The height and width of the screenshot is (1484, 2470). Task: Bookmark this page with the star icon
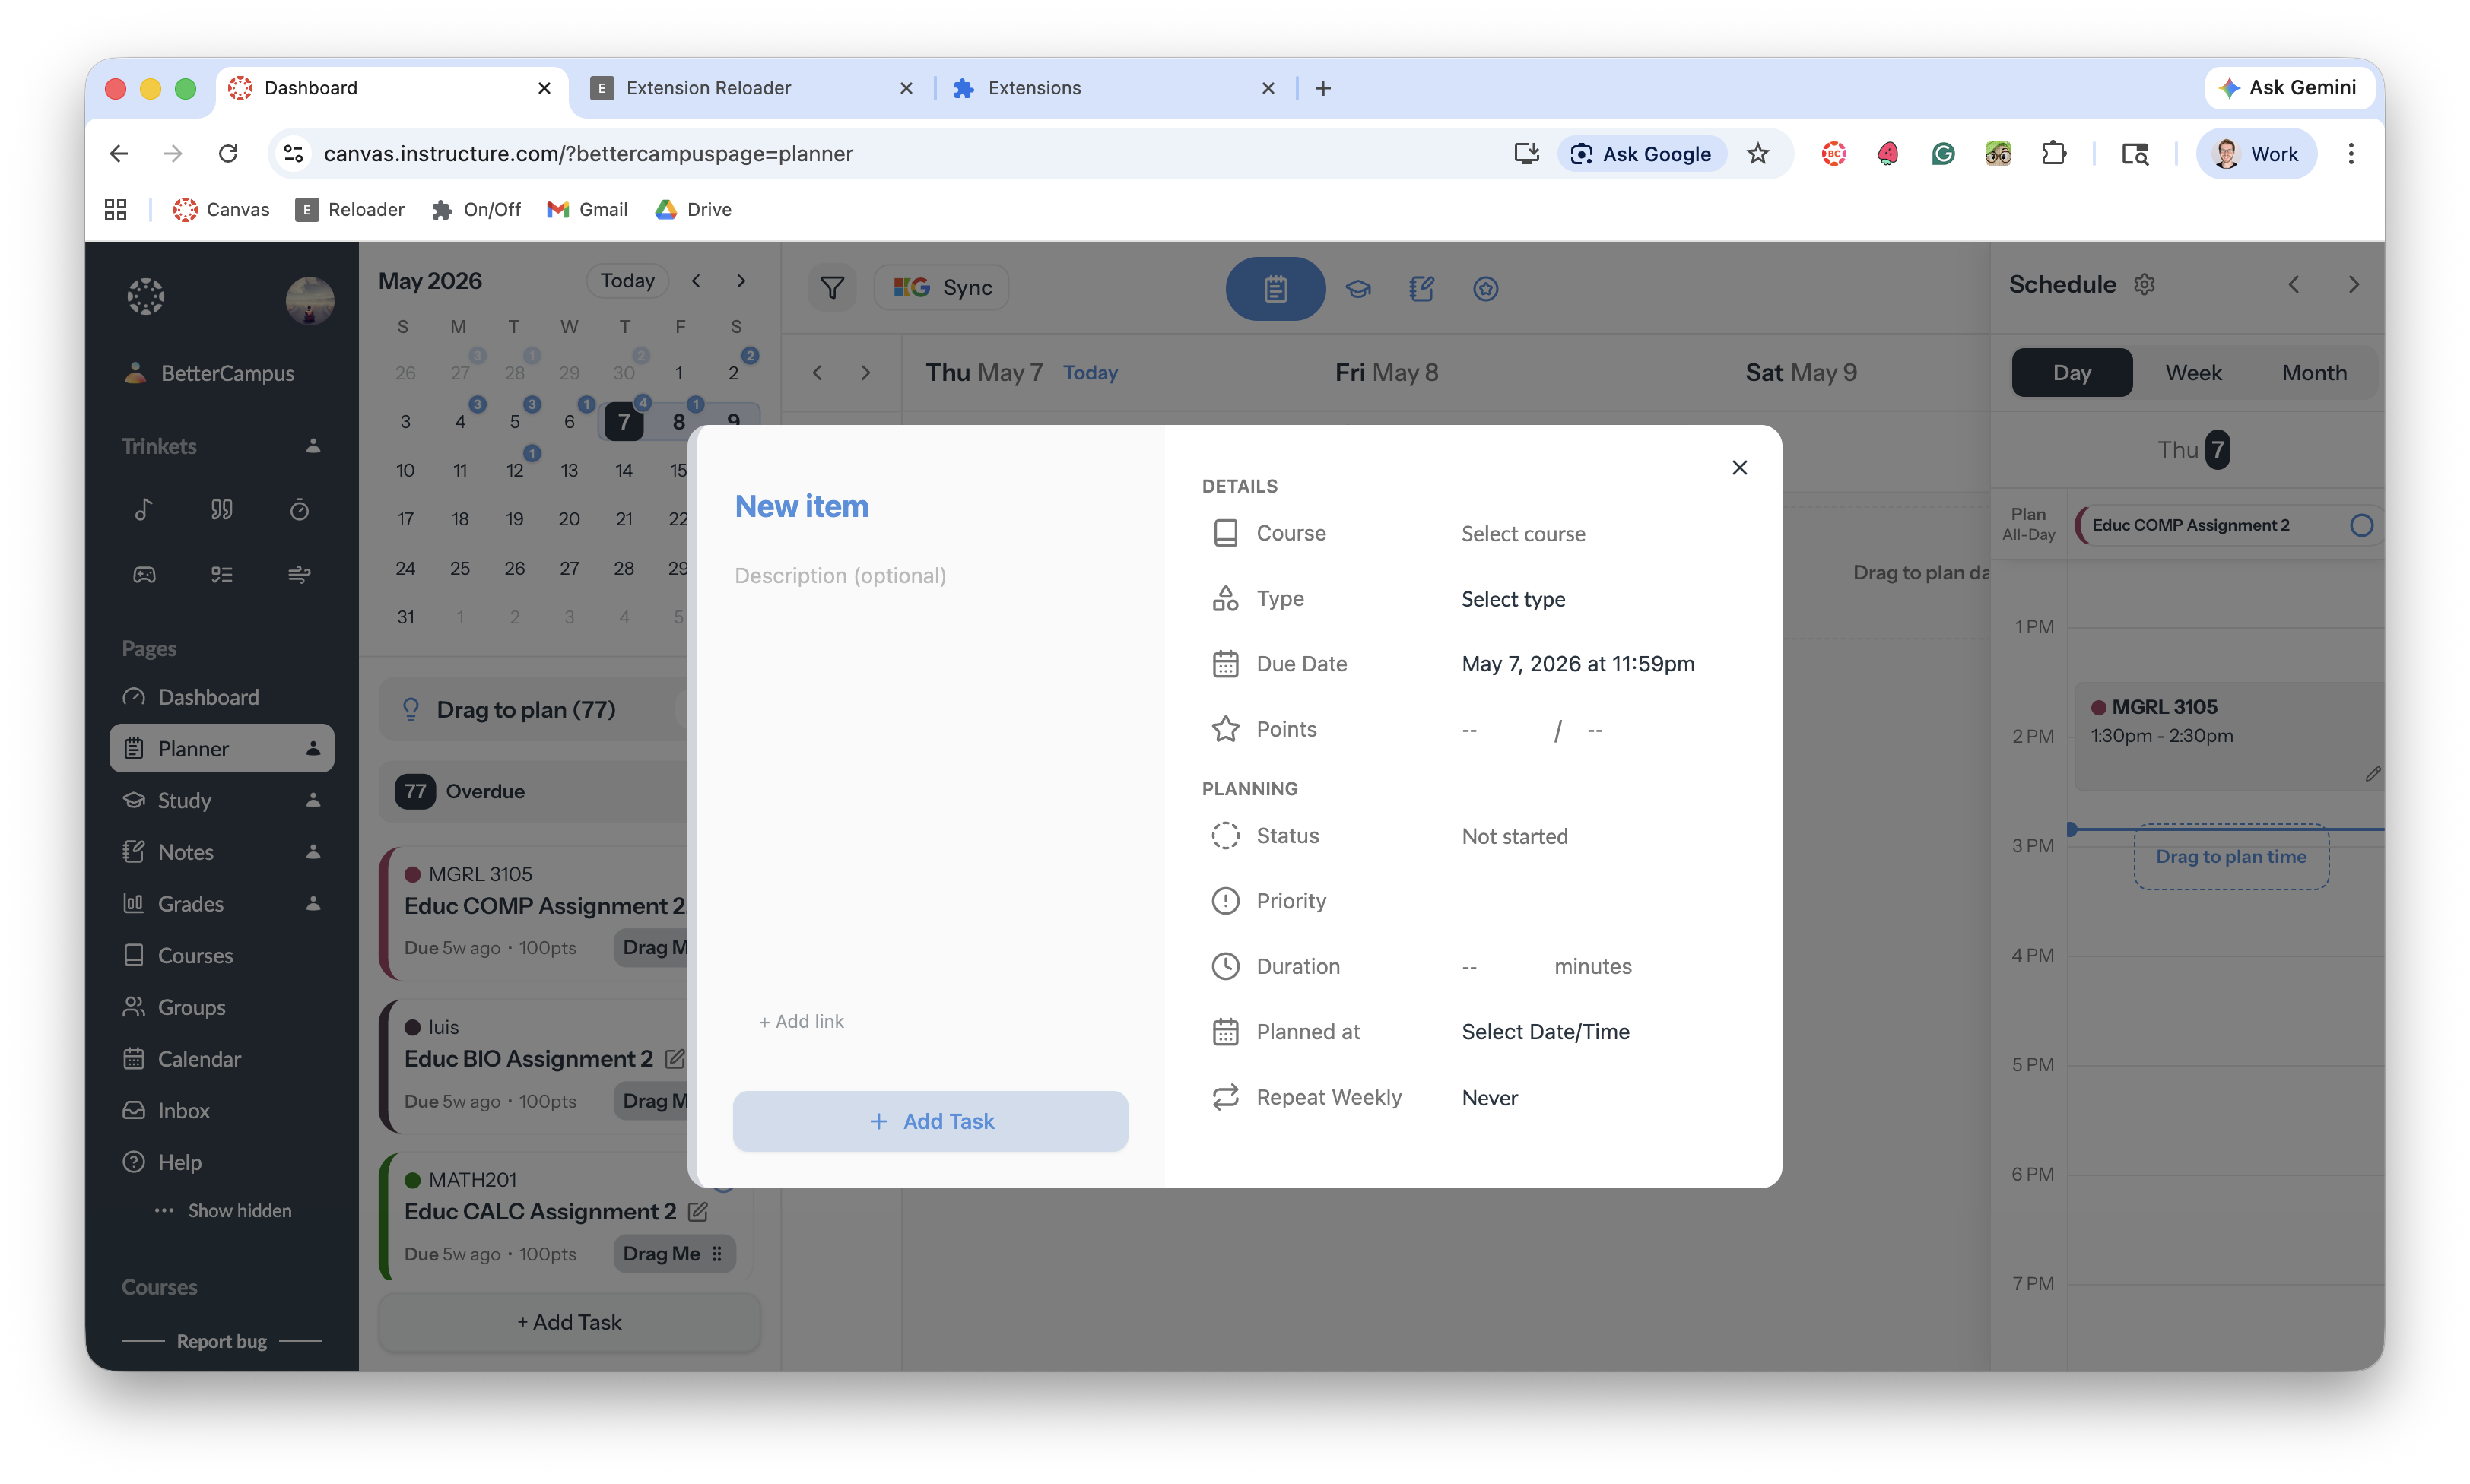click(1757, 154)
